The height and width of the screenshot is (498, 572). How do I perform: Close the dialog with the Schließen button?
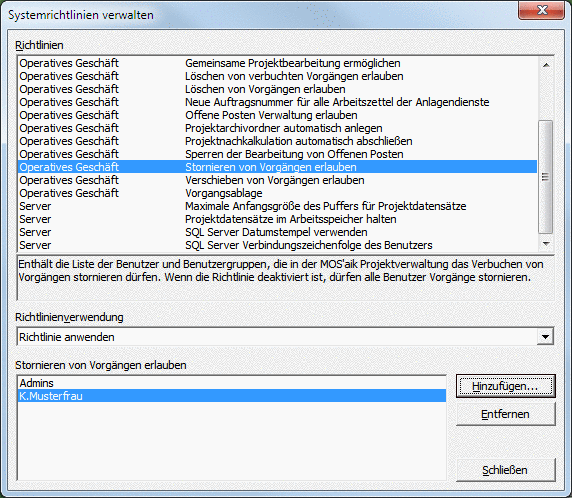click(506, 470)
